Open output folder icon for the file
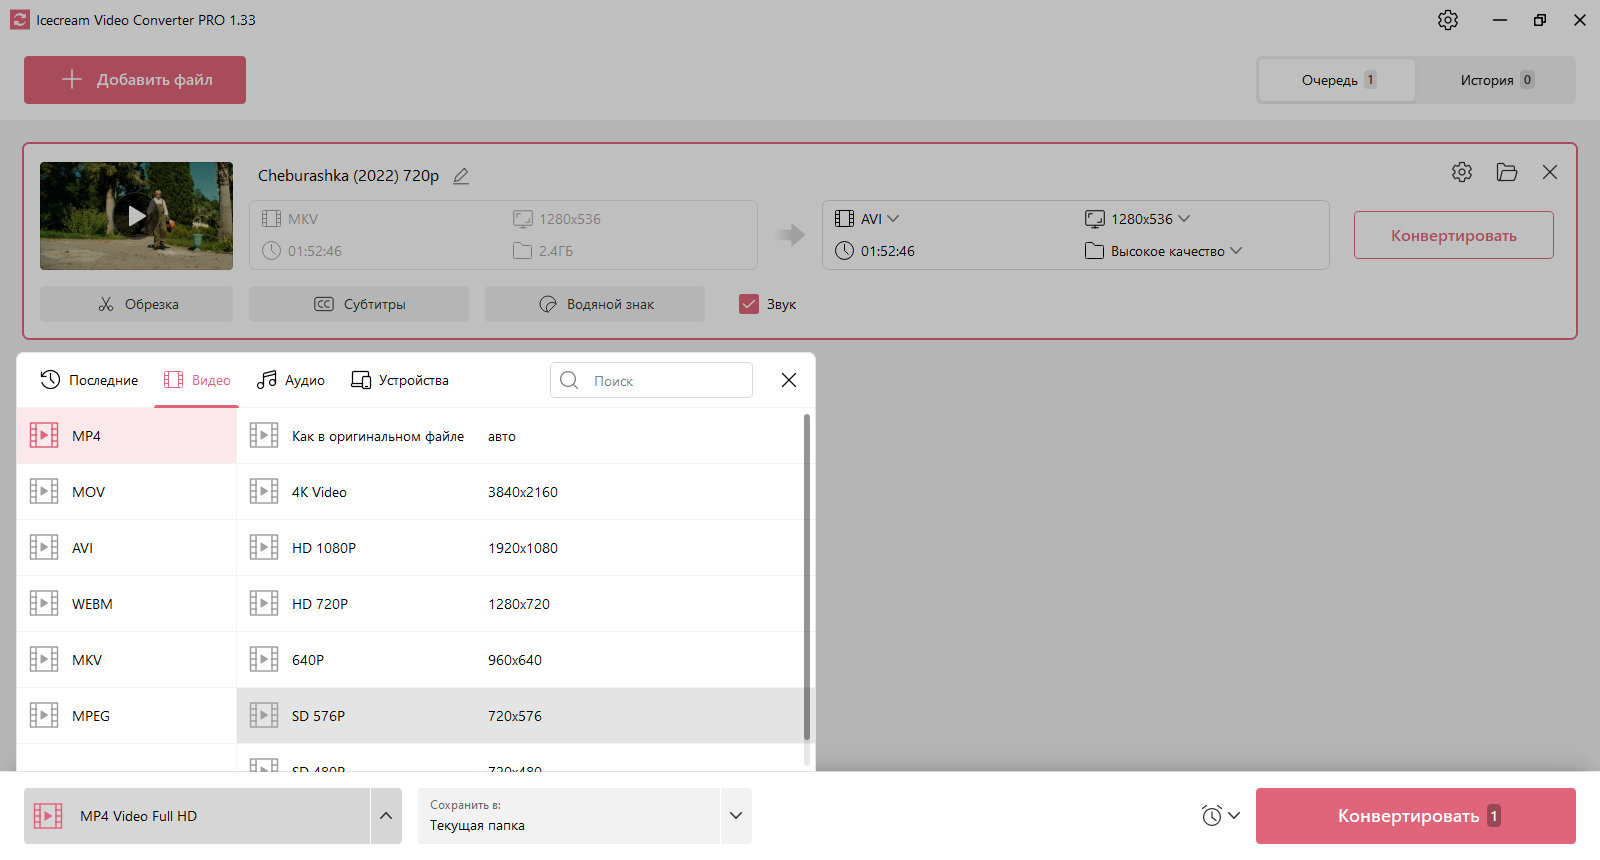1600x860 pixels. point(1507,172)
